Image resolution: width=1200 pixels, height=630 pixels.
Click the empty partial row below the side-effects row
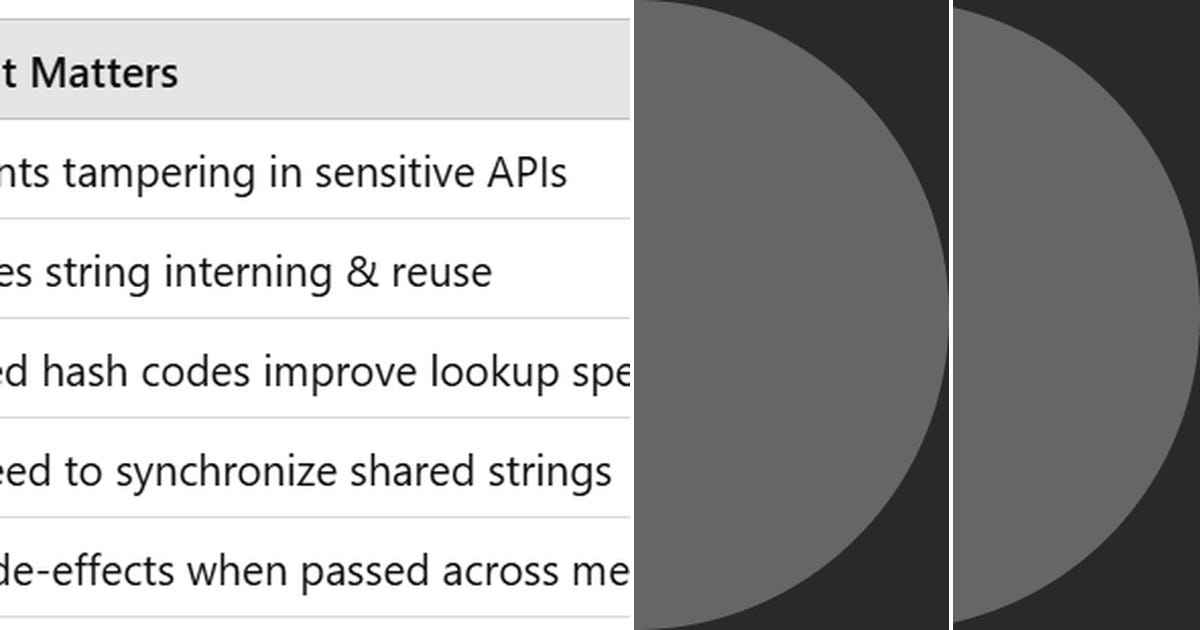(x=314, y=624)
